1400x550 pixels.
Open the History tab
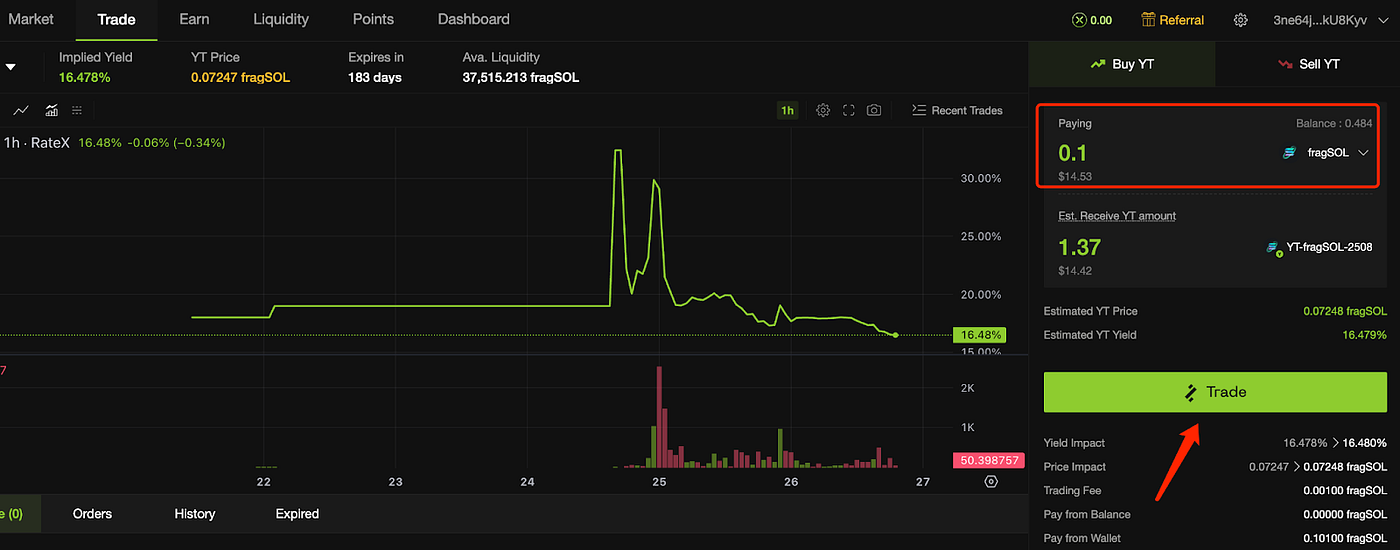point(195,513)
